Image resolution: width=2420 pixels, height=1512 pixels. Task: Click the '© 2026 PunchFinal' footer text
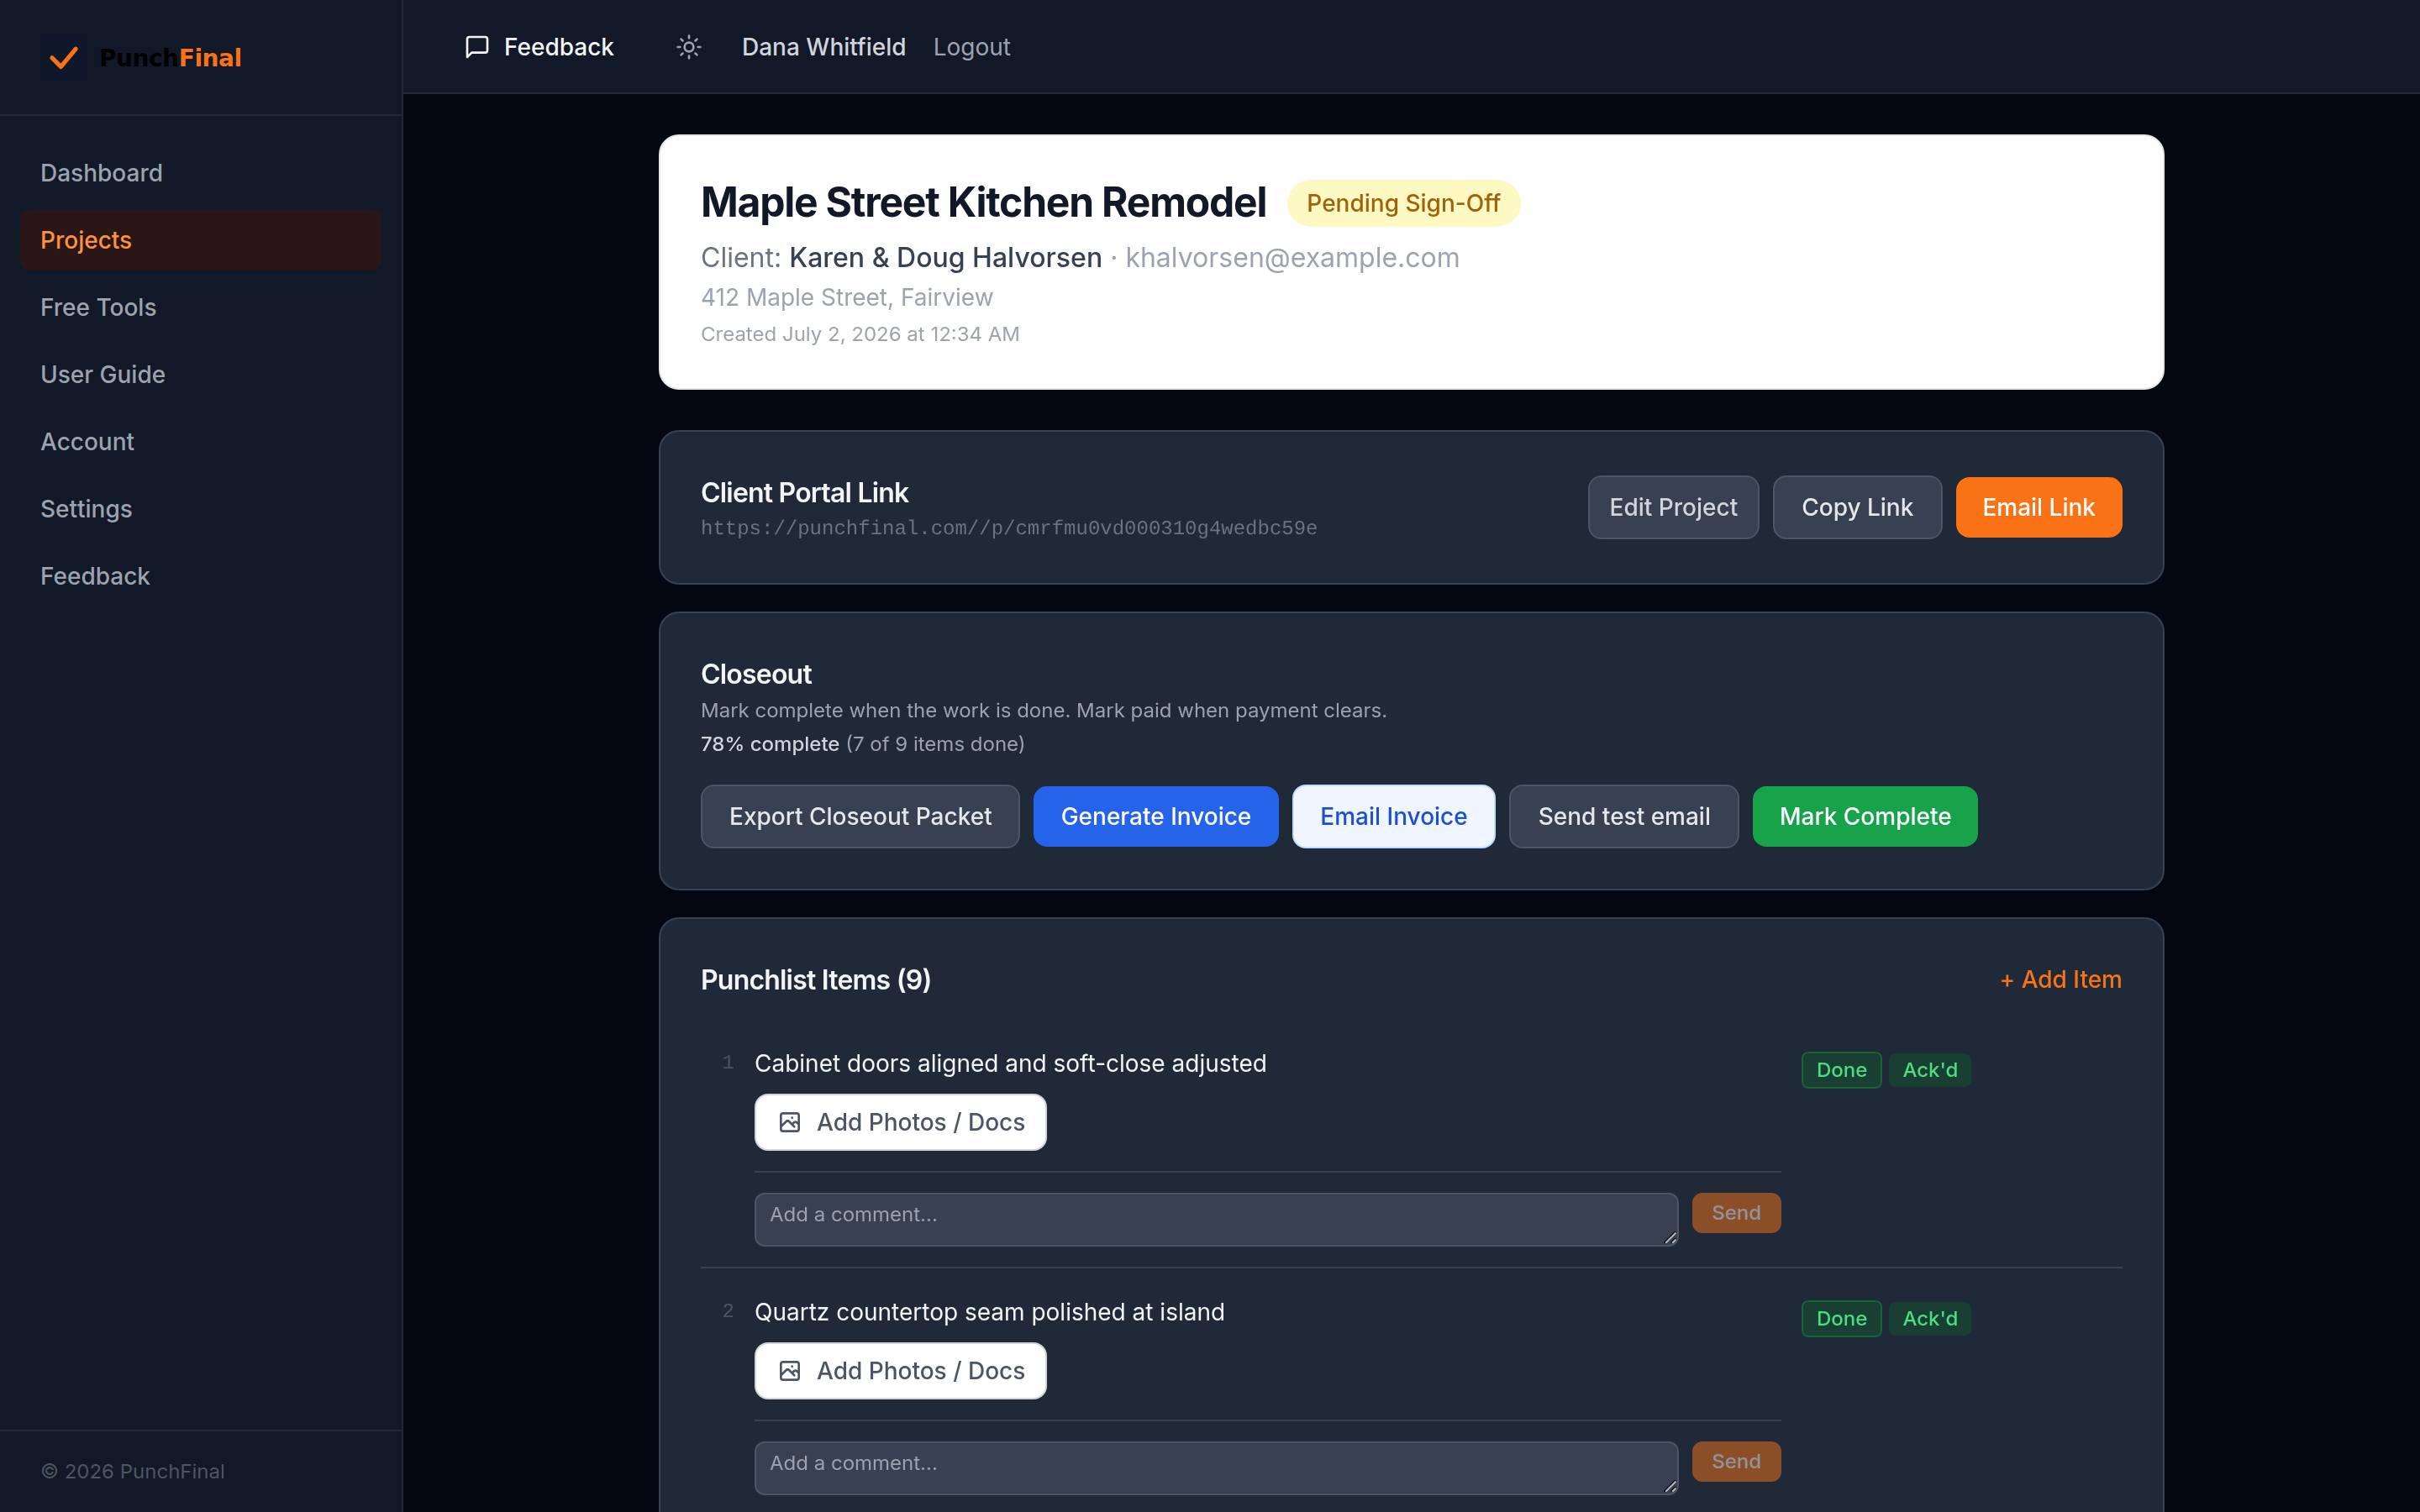pos(133,1471)
